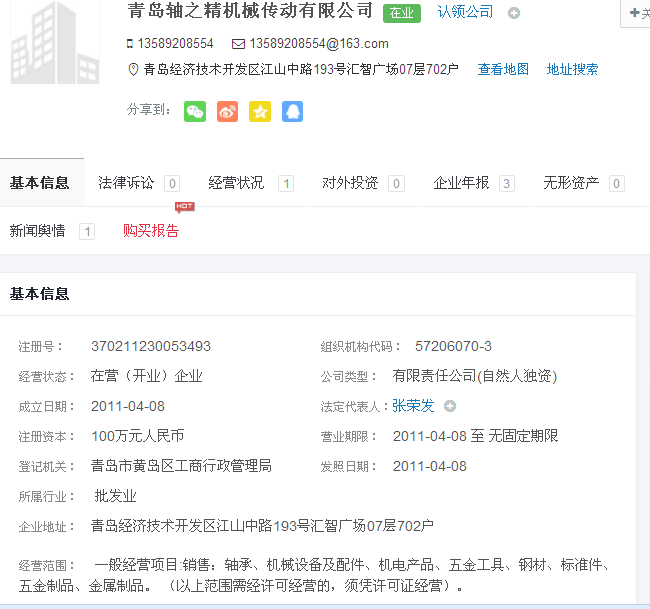
Task: Share to Weibo via red icon
Action: point(228,111)
